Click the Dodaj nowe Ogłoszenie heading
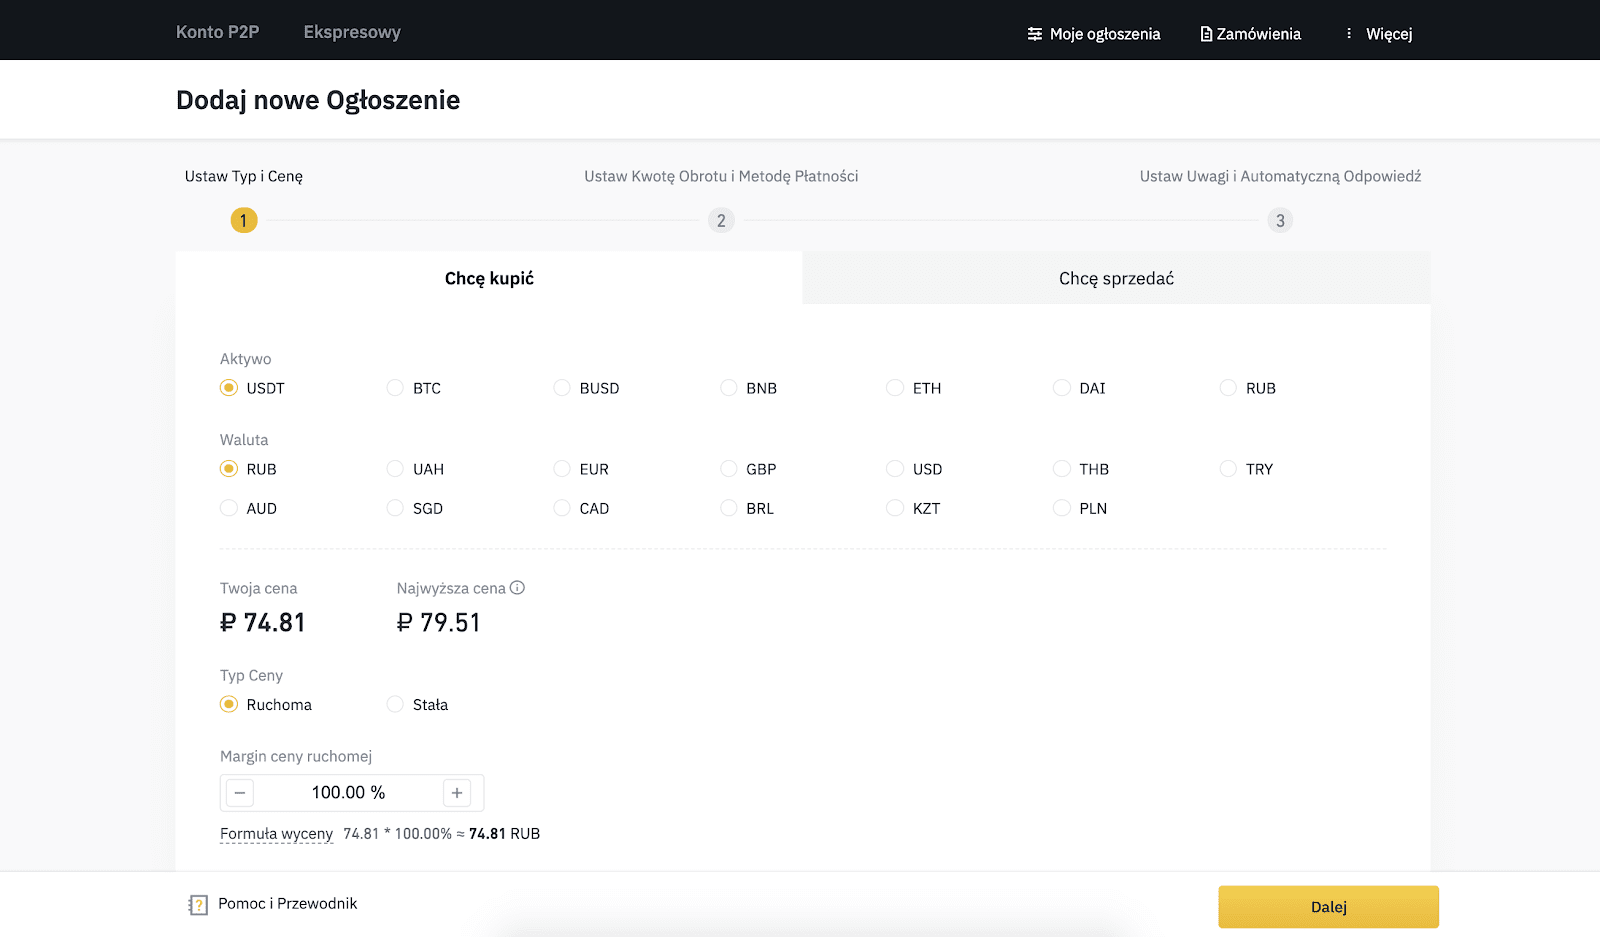Image resolution: width=1600 pixels, height=937 pixels. tap(318, 100)
